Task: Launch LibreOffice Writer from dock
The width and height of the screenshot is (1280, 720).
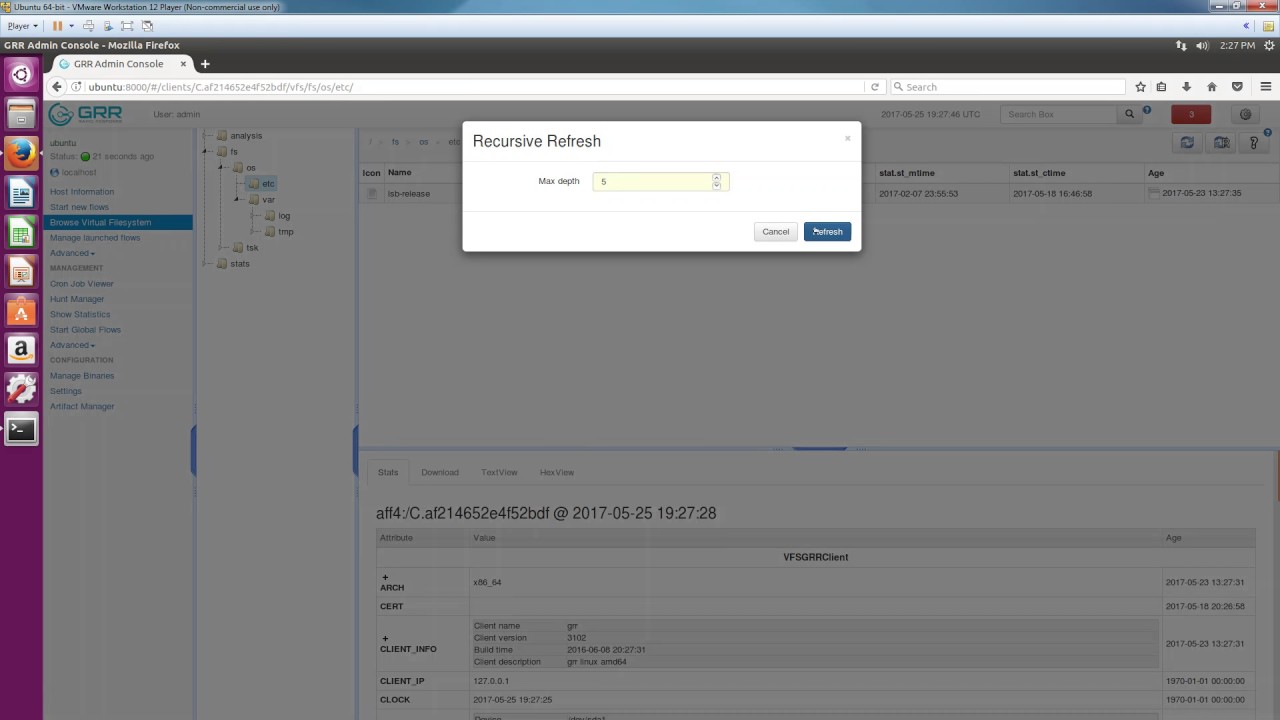Action: [x=21, y=192]
